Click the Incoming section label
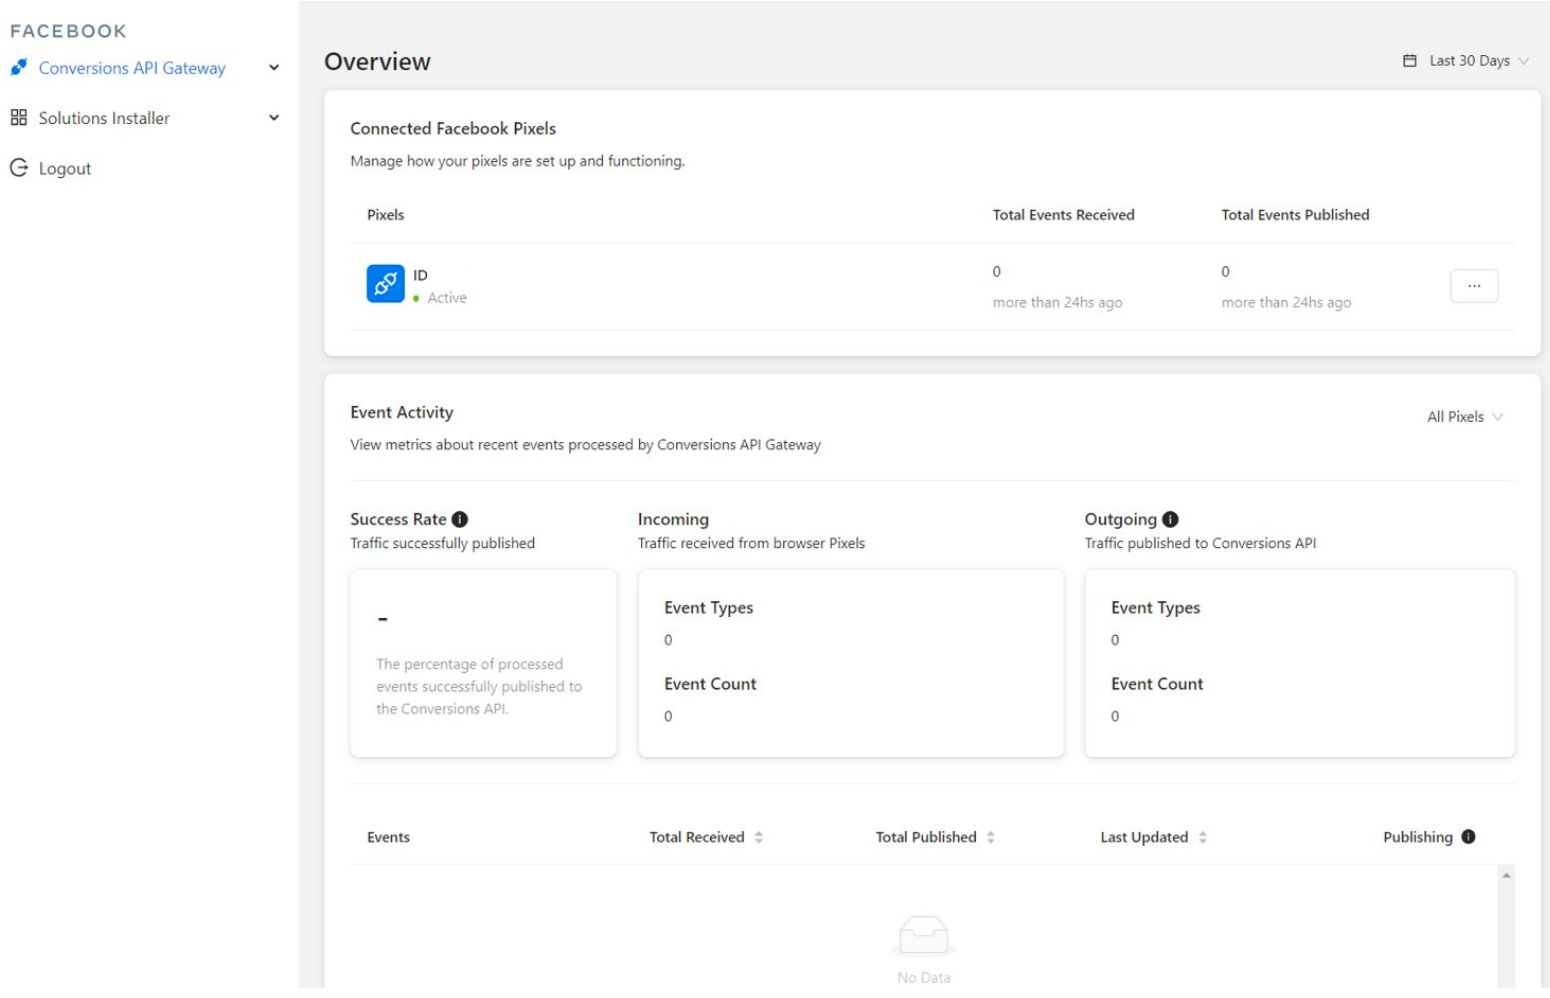Screen dimensions: 1550x998 pyautogui.click(x=673, y=519)
